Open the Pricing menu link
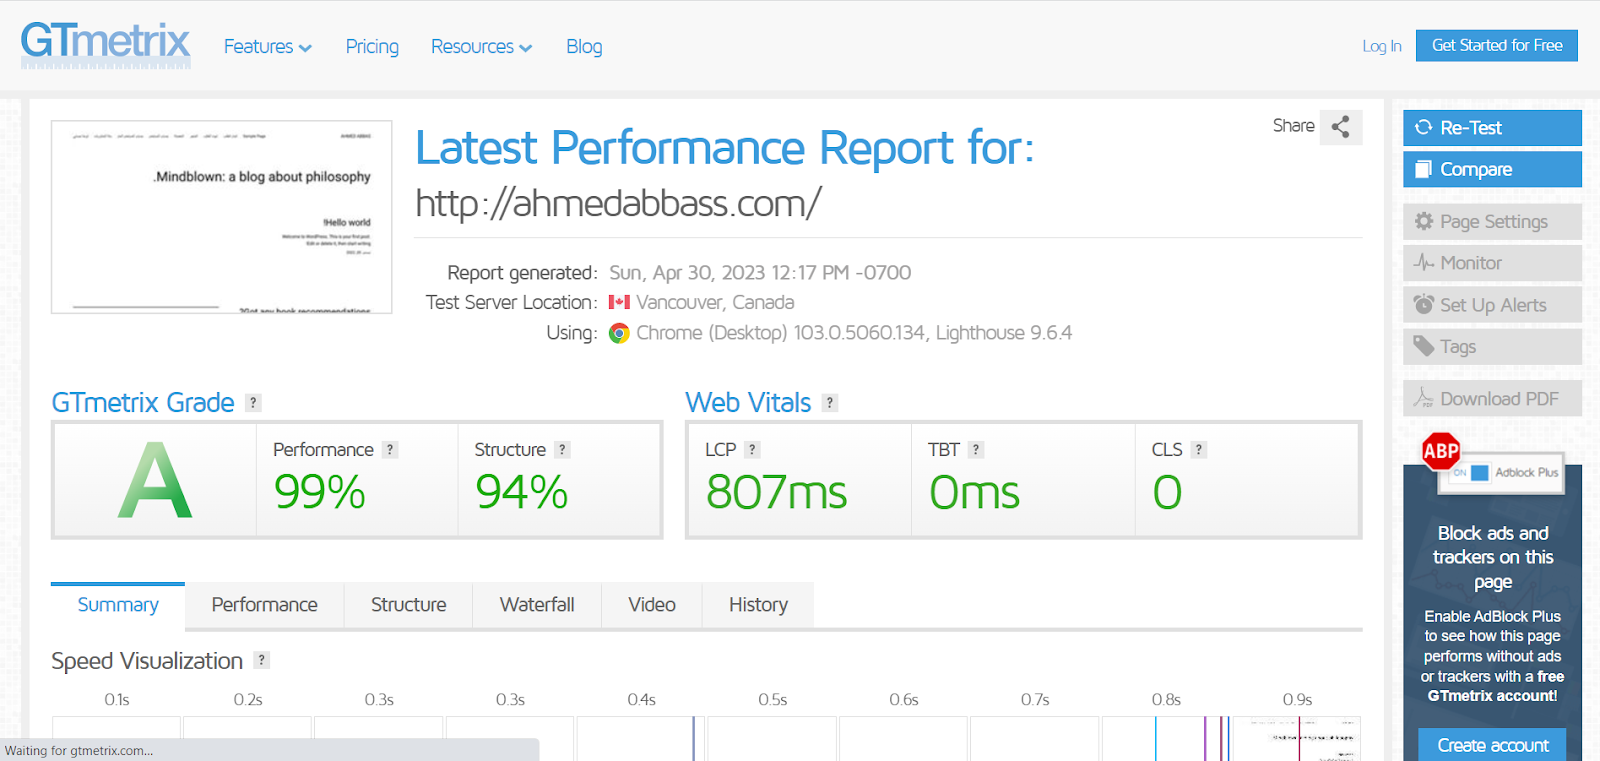Image resolution: width=1600 pixels, height=761 pixels. 372,47
